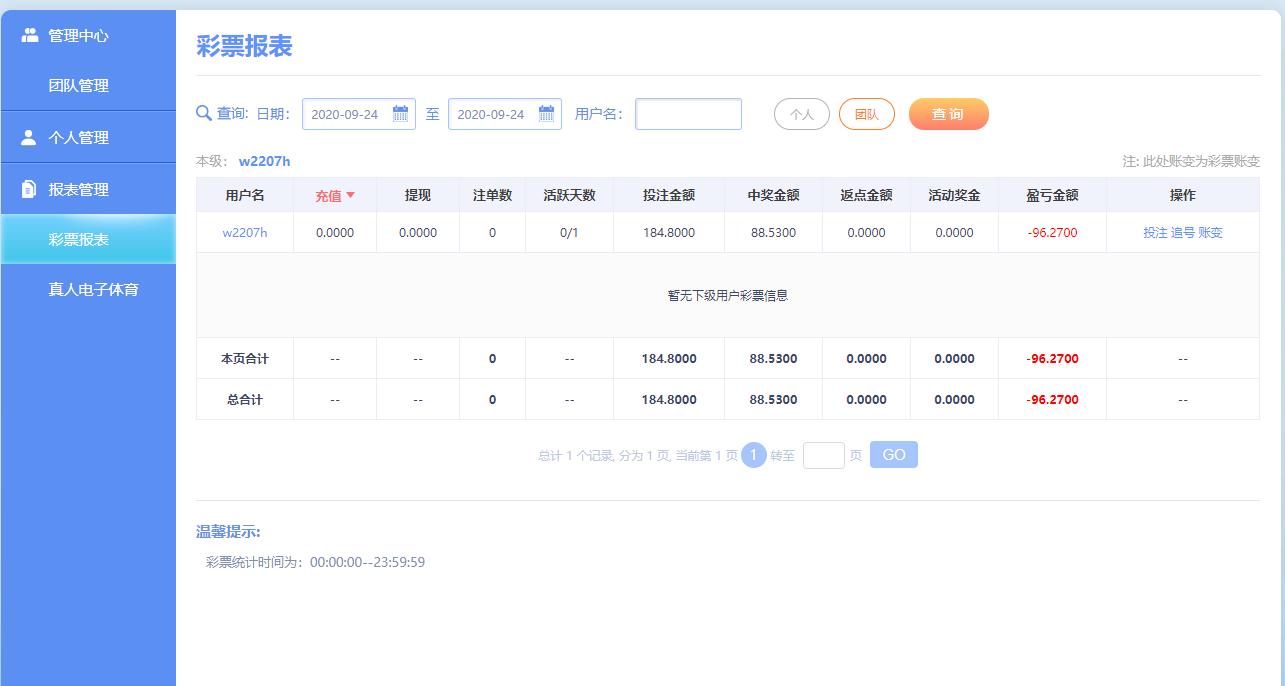Open the 账变 link for w2207h
The width and height of the screenshot is (1285, 686).
(x=1210, y=232)
